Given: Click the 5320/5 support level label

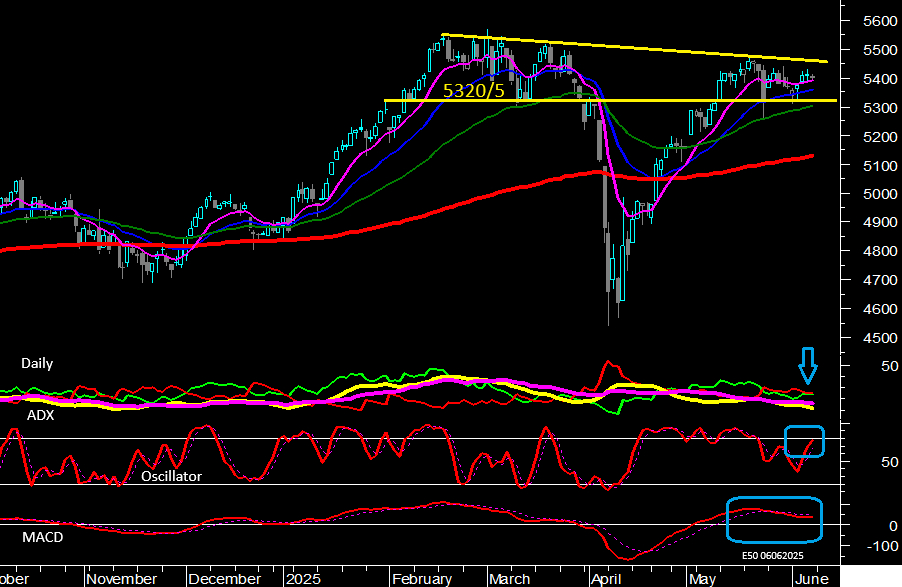Looking at the screenshot, I should tap(473, 90).
